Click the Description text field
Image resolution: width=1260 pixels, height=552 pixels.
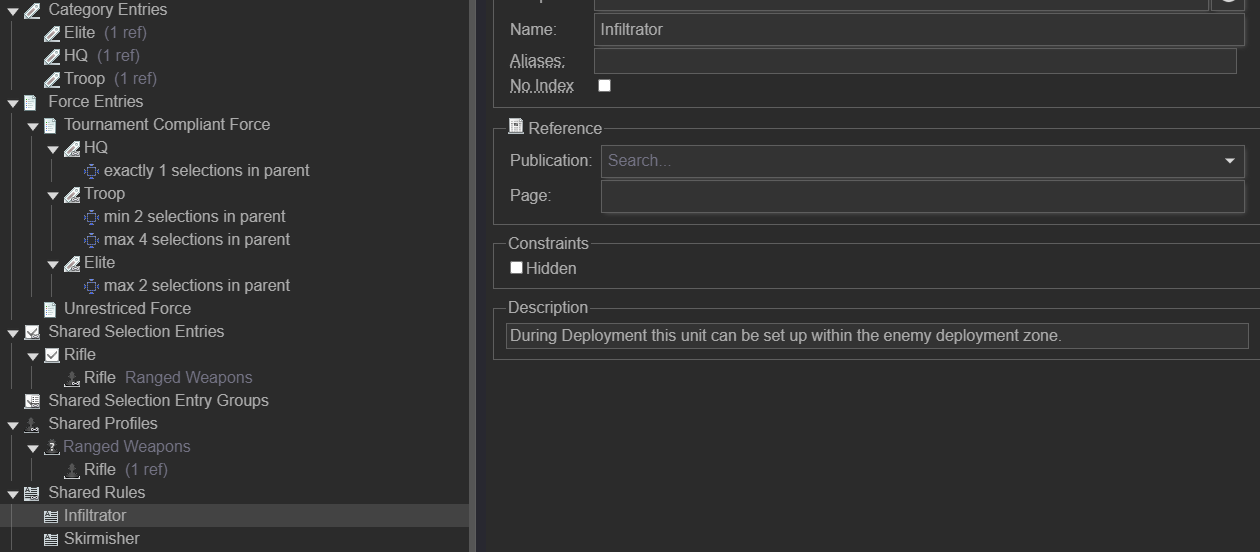[x=877, y=336]
